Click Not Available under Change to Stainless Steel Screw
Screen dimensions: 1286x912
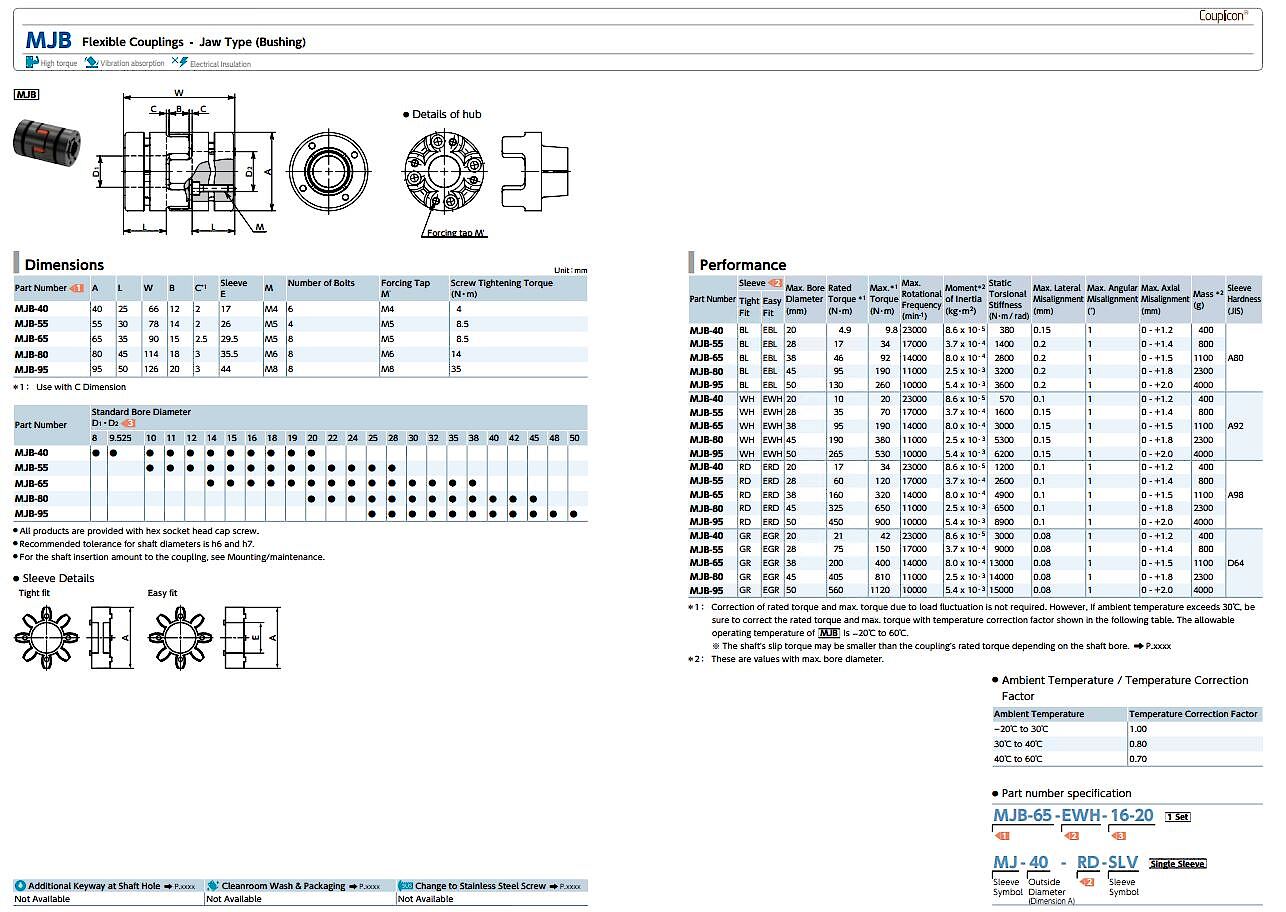[x=425, y=899]
